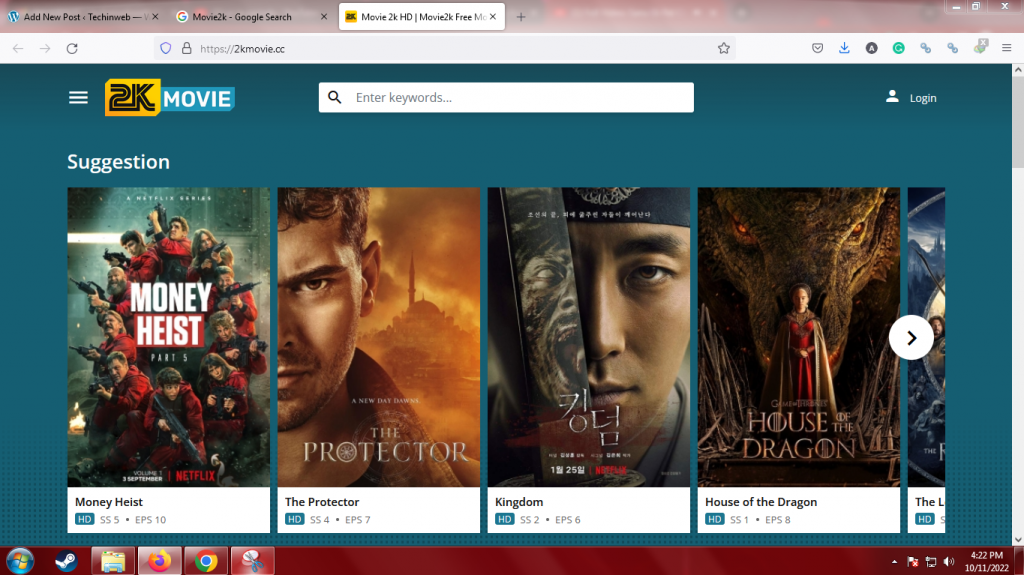The image size is (1024, 575).
Task: Open the Firefox application menu
Action: tap(1006, 48)
